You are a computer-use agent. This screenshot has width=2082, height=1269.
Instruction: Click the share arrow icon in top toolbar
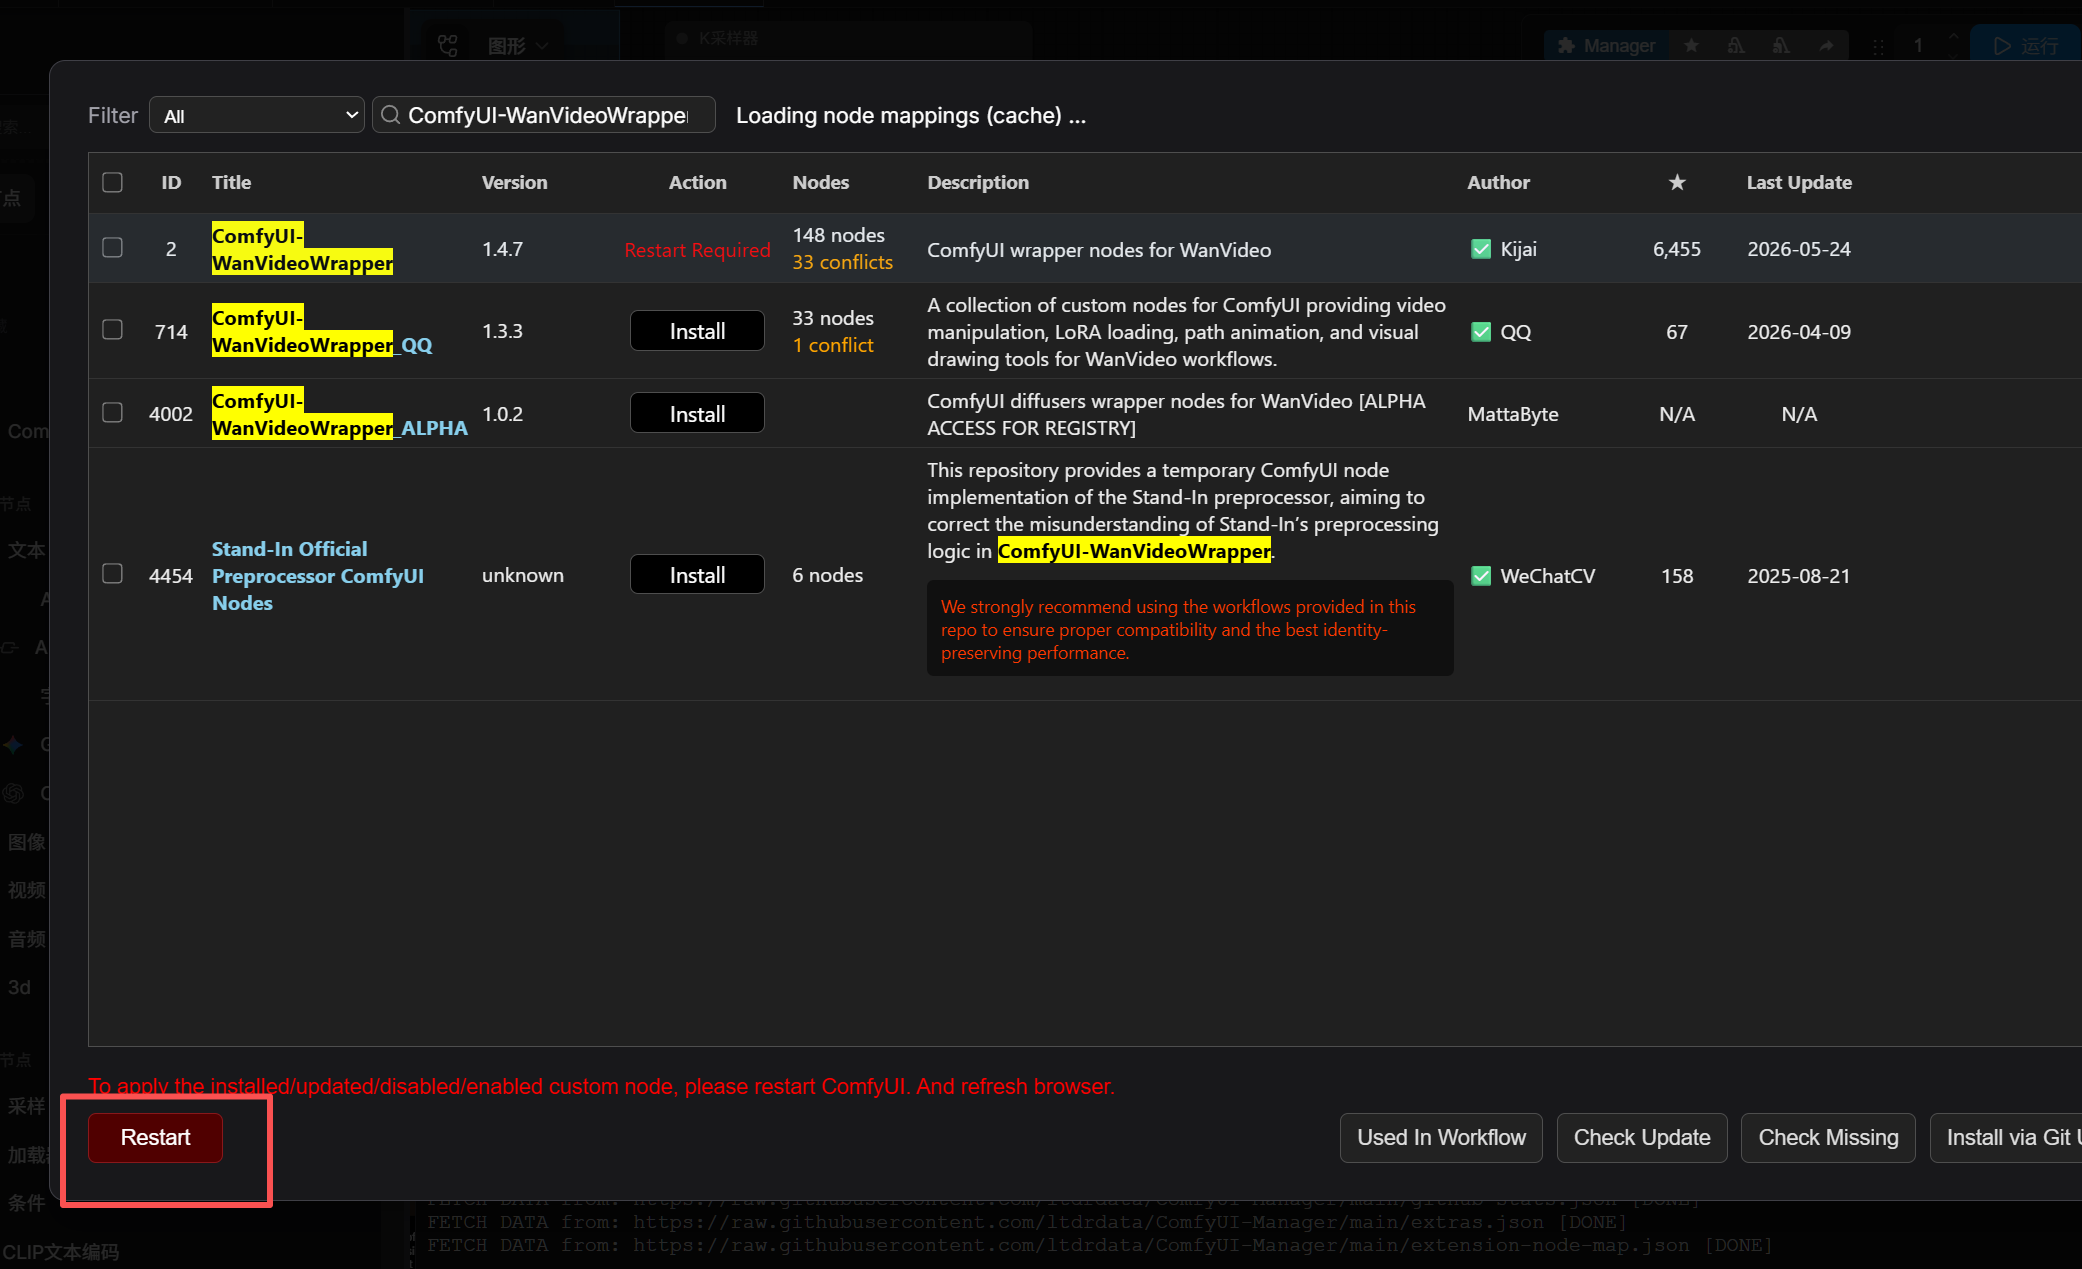click(x=1826, y=46)
